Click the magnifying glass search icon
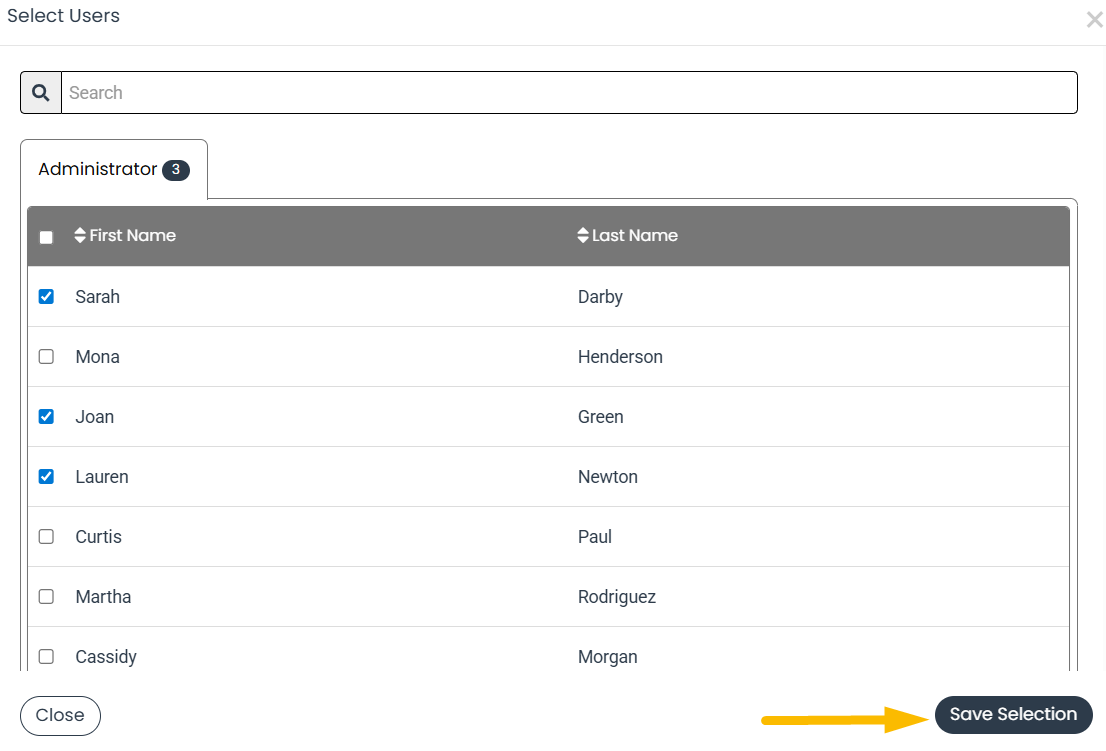Viewport: 1106px width, 751px height. click(x=41, y=92)
